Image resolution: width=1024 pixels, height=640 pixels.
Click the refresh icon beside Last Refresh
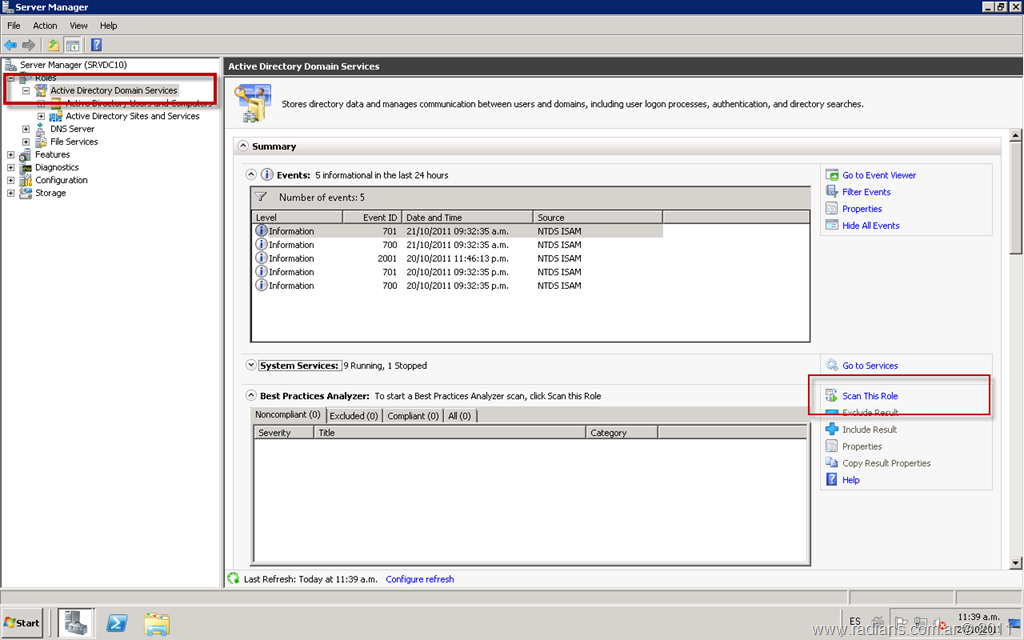pyautogui.click(x=234, y=579)
